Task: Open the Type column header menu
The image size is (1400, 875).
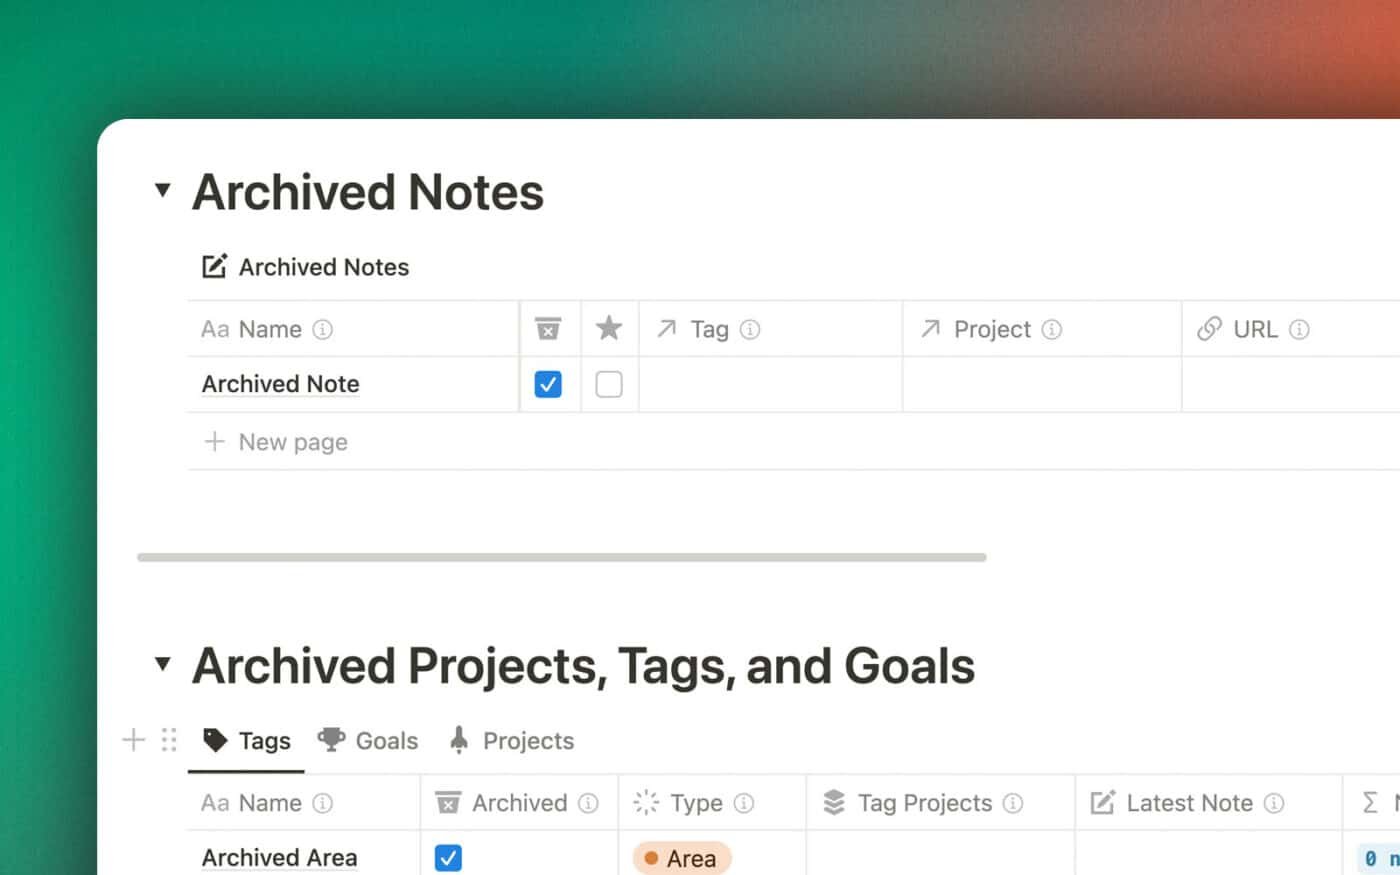Action: coord(696,803)
